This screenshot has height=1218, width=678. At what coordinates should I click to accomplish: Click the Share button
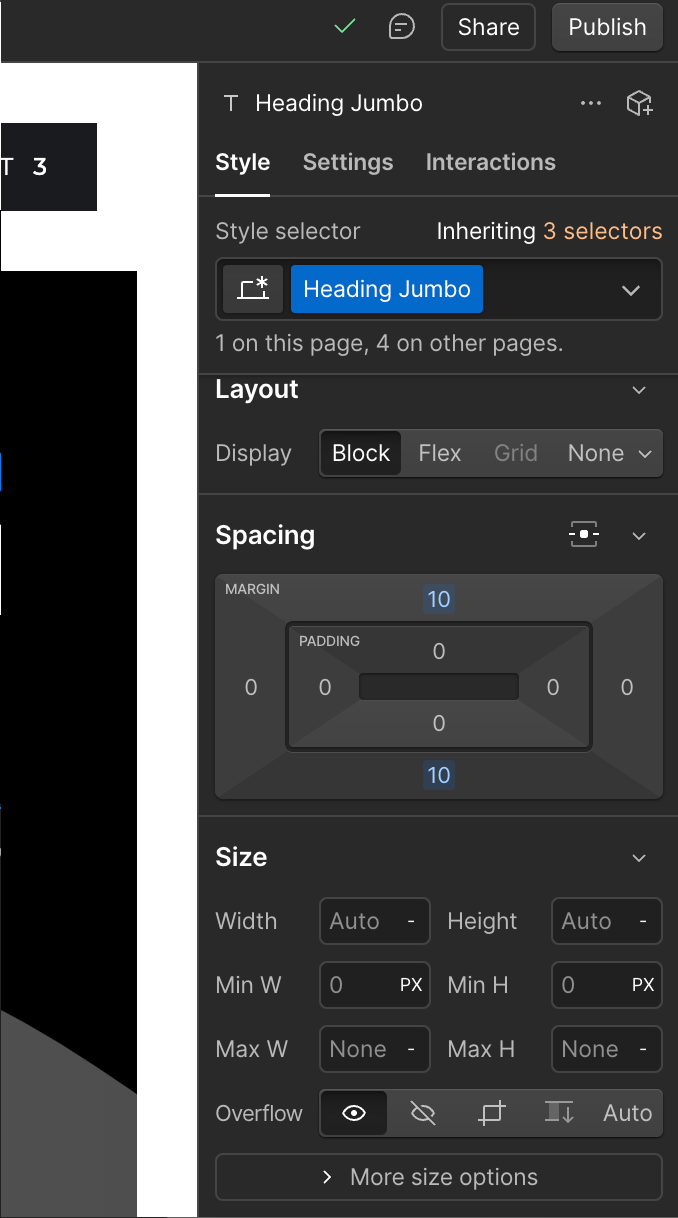pos(489,27)
